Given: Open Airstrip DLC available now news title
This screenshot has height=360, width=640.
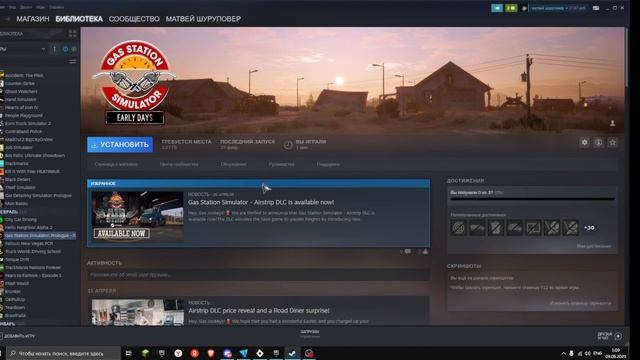Looking at the screenshot, I should pyautogui.click(x=261, y=202).
